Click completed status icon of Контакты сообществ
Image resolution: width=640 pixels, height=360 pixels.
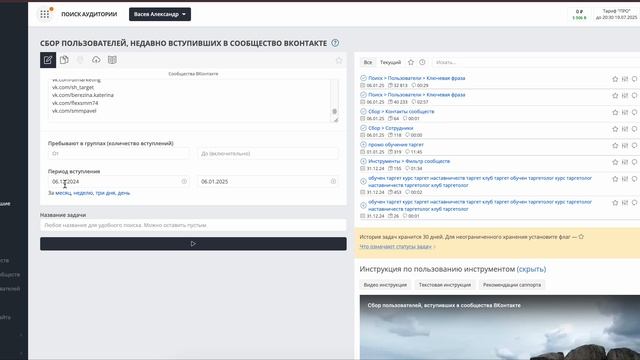(363, 111)
